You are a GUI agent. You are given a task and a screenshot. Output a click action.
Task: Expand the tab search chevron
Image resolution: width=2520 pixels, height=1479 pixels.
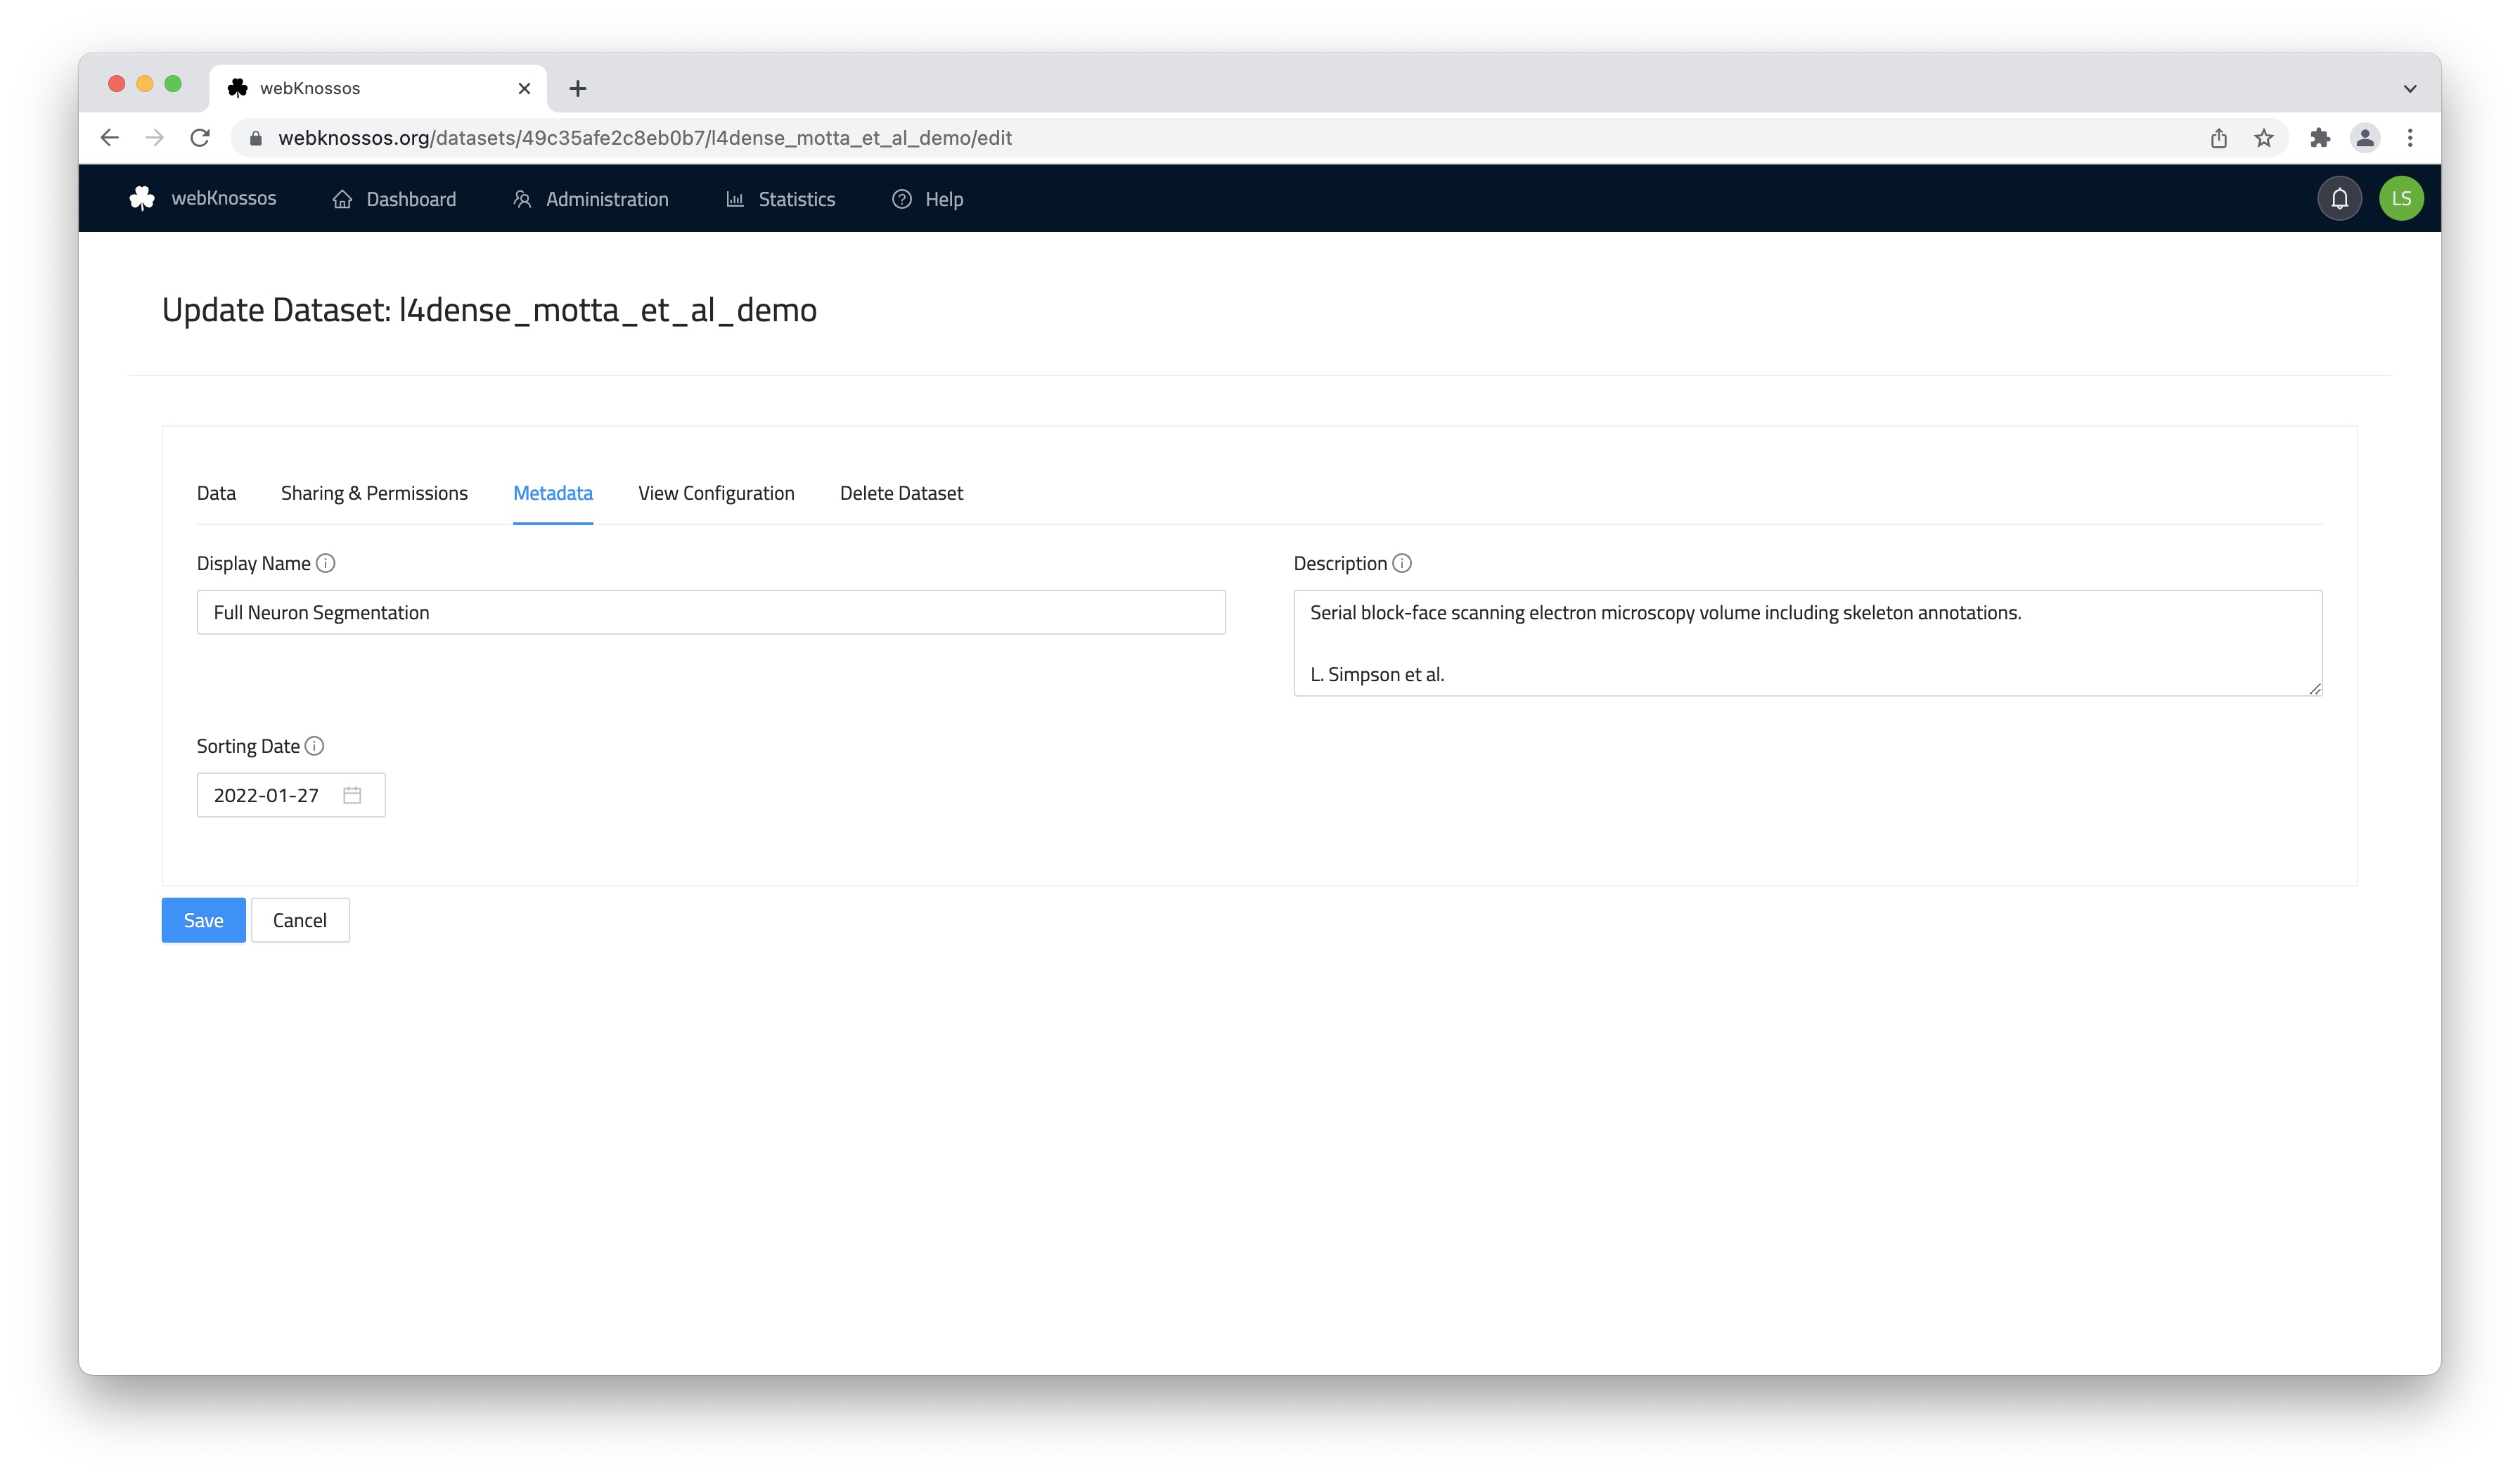[2410, 88]
